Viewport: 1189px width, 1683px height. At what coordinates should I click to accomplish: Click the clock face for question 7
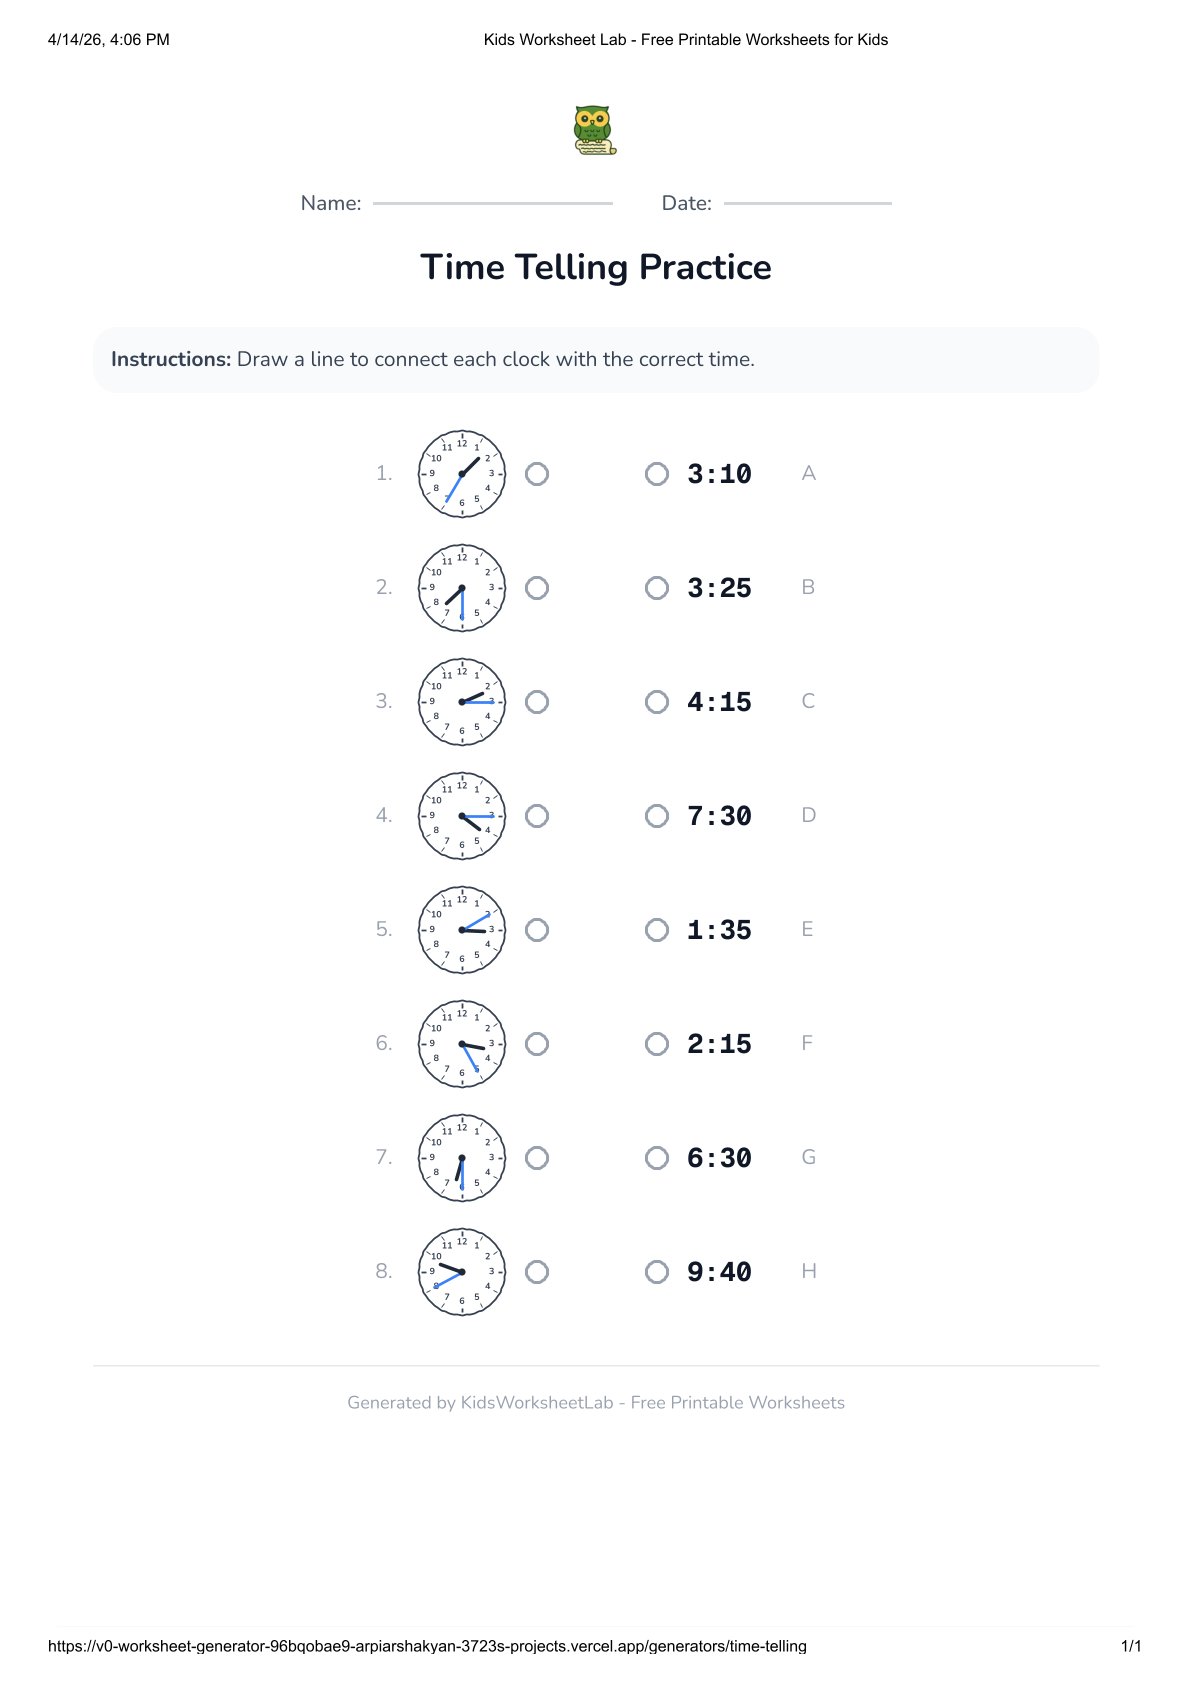(462, 1158)
